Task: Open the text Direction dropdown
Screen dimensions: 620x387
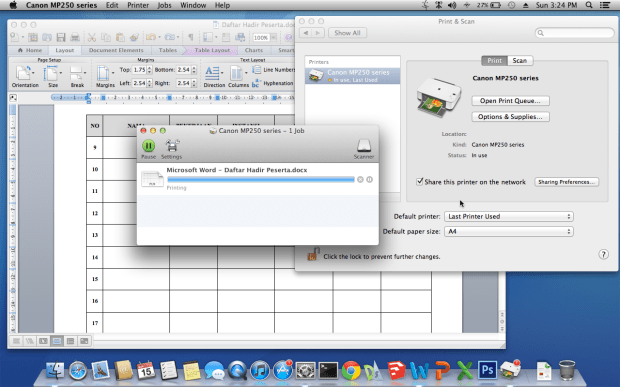Action: [x=214, y=77]
